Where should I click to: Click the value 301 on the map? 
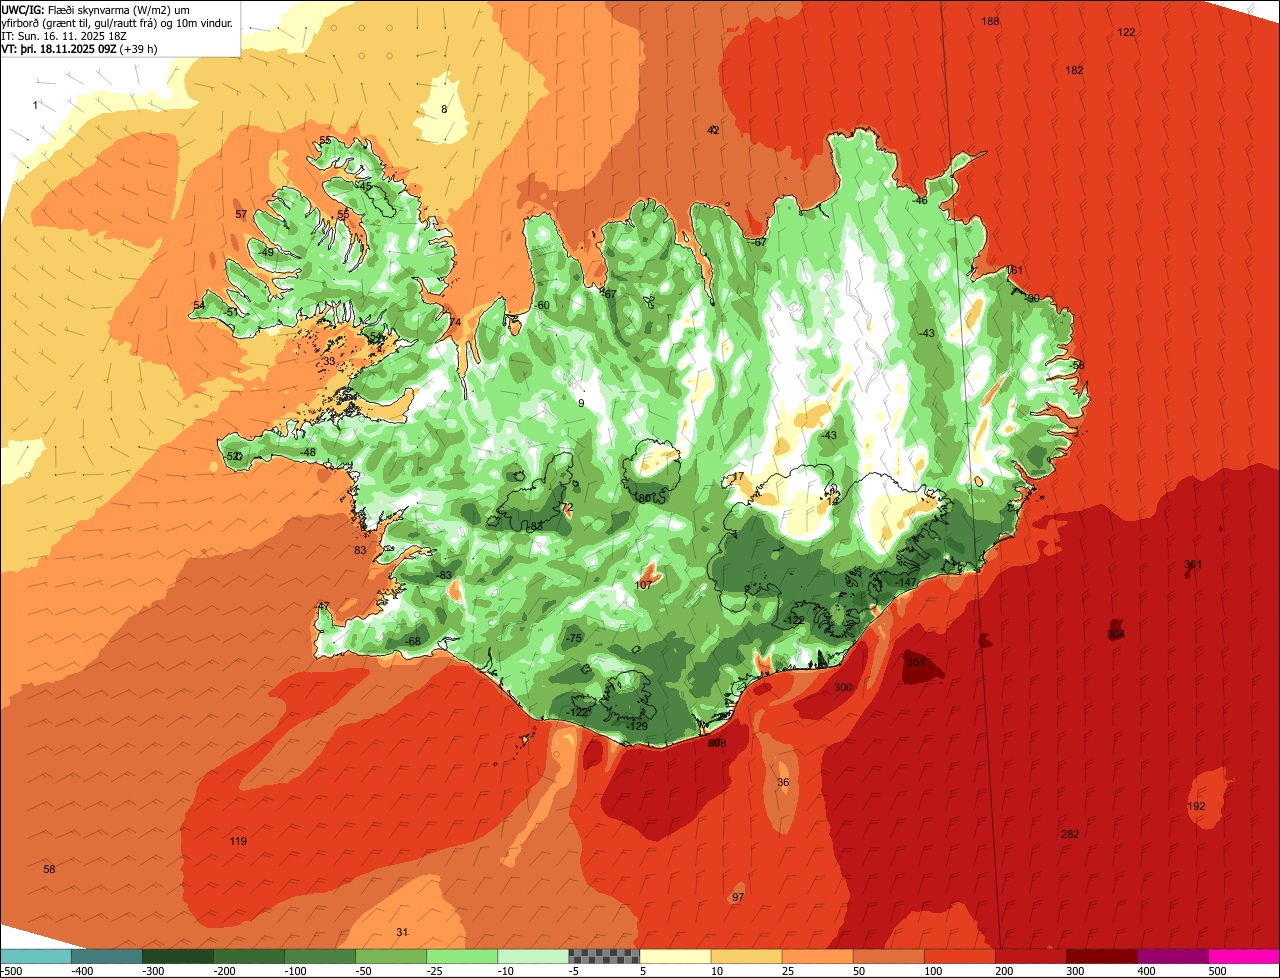point(1193,565)
